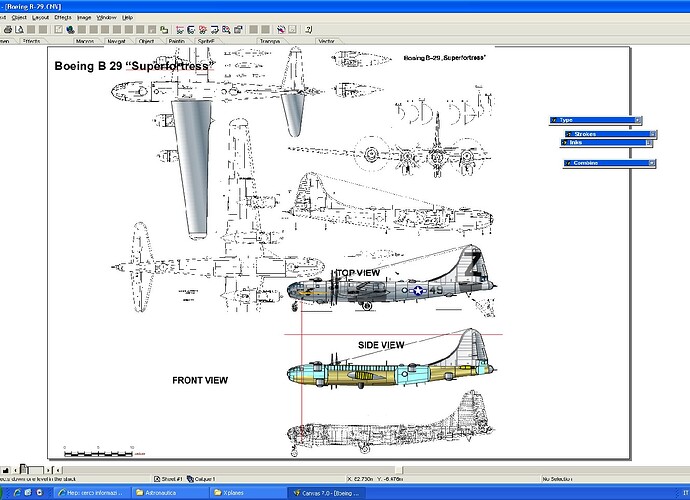690x500 pixels.
Task: Click the colored B-29 side profile drawing
Action: [x=392, y=359]
